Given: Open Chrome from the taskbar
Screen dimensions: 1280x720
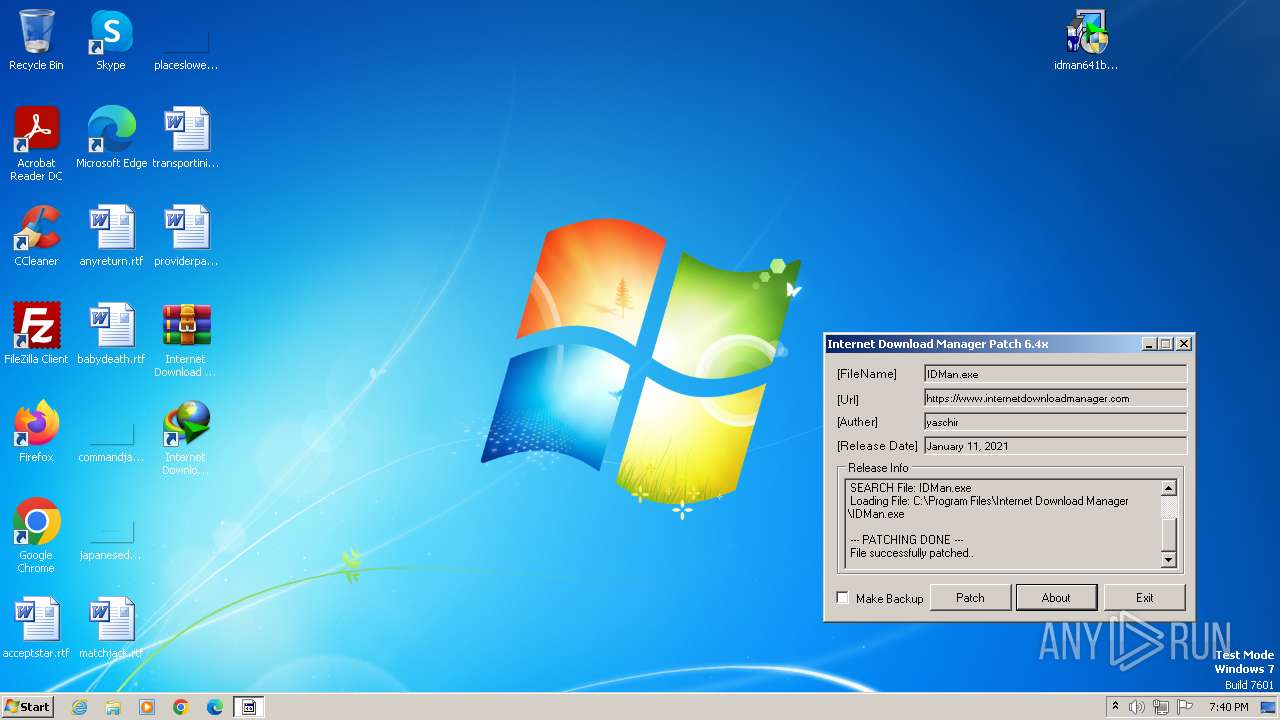Looking at the screenshot, I should tap(181, 707).
